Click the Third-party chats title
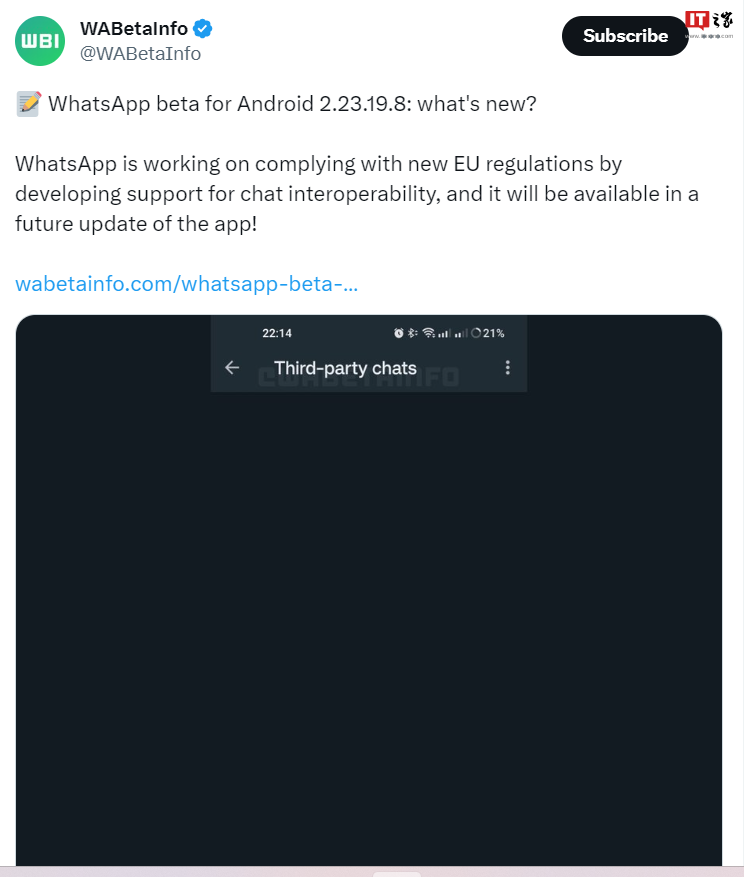Image resolution: width=744 pixels, height=877 pixels. [345, 368]
